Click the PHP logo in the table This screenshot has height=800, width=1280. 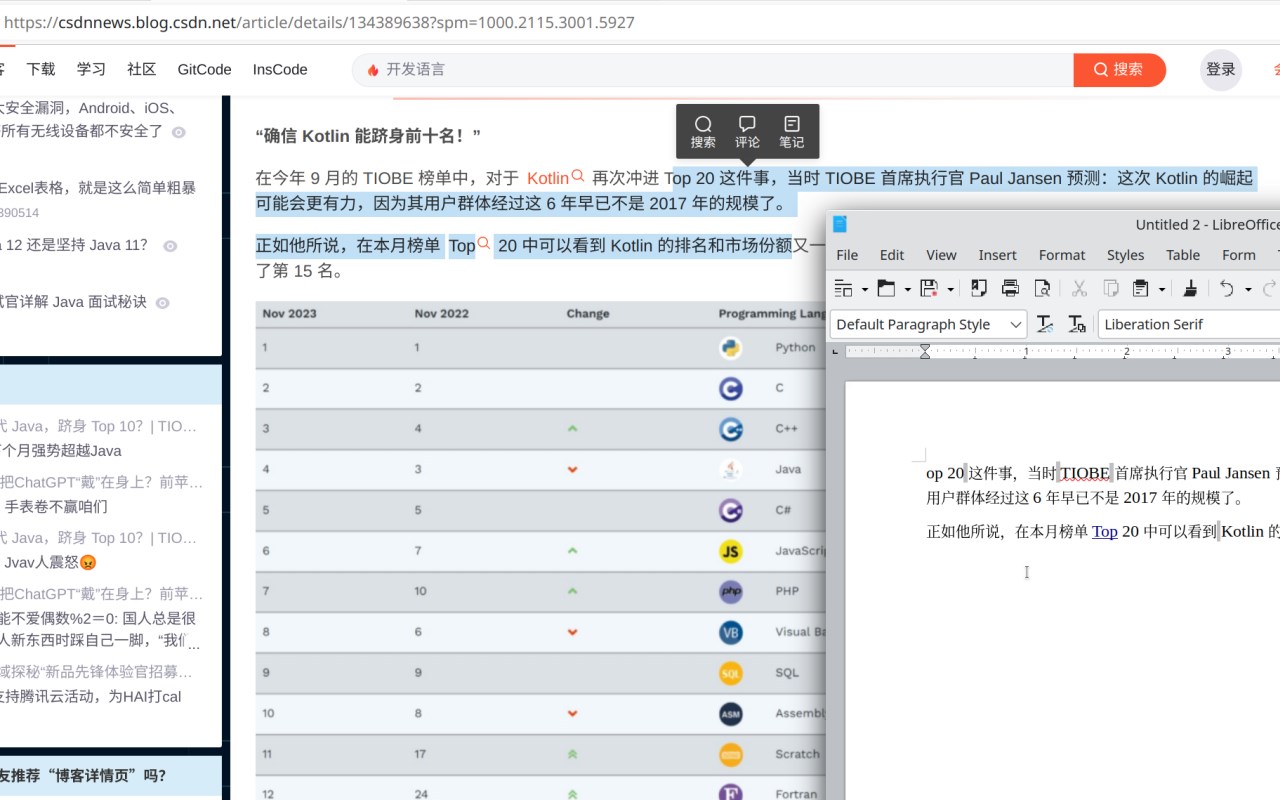click(731, 591)
